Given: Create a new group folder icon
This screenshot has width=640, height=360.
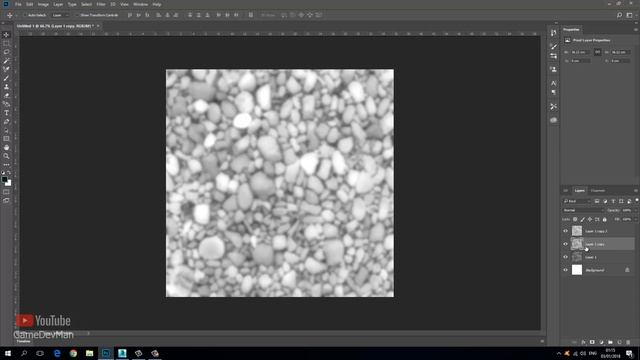Looking at the screenshot, I should pos(610,342).
